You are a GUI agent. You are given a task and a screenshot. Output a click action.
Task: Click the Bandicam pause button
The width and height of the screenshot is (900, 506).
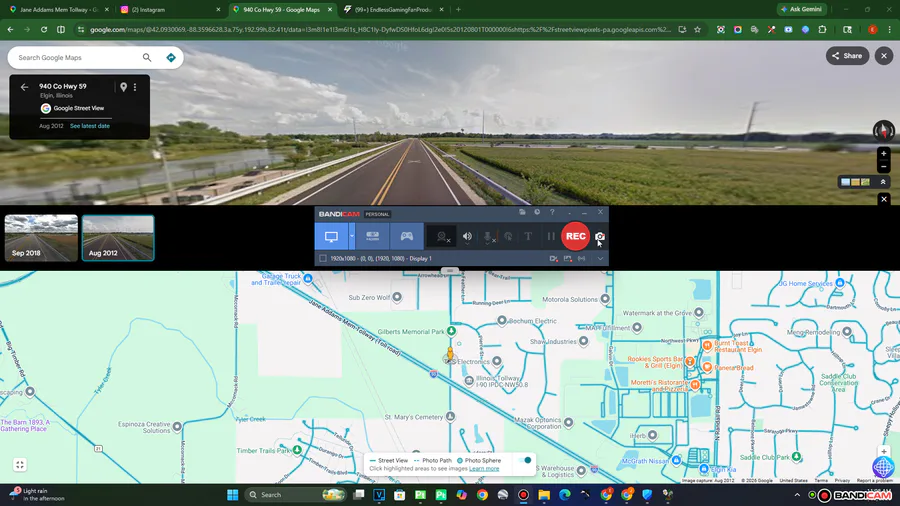tap(551, 236)
